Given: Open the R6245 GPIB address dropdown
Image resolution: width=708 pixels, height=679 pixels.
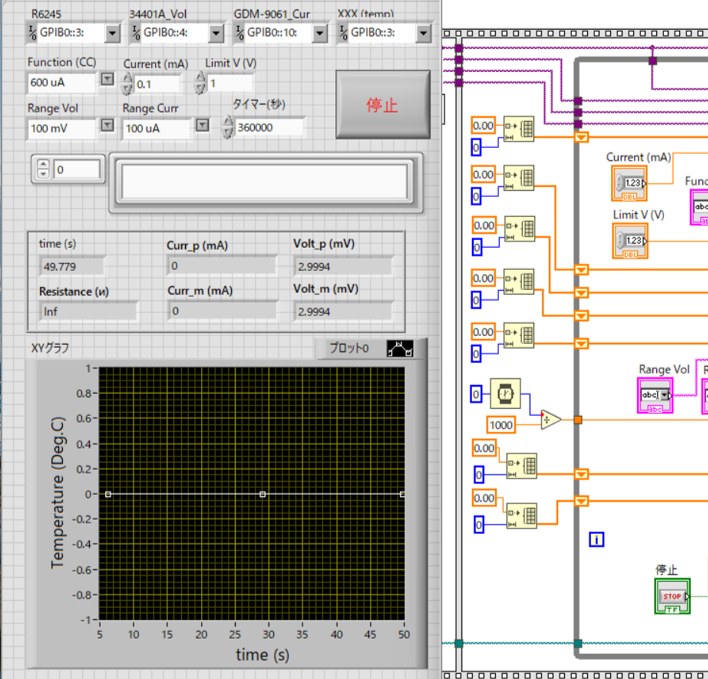Looking at the screenshot, I should (111, 33).
